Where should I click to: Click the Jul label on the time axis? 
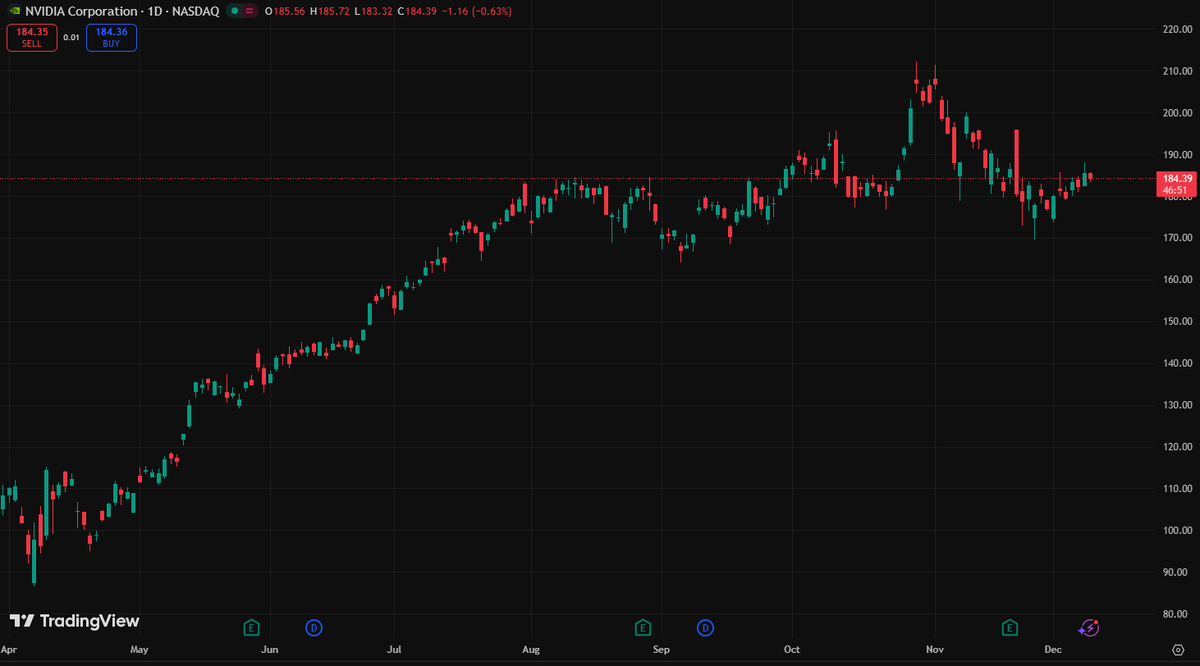point(394,650)
